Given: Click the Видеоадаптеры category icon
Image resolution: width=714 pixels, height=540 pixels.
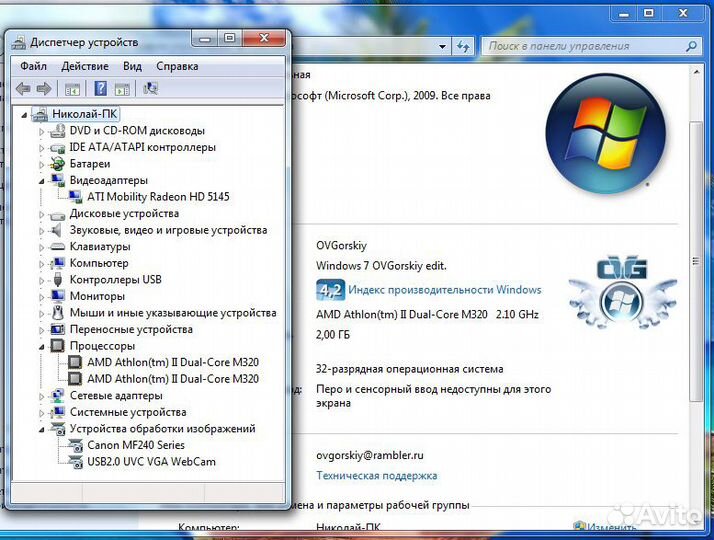Looking at the screenshot, I should pos(57,180).
